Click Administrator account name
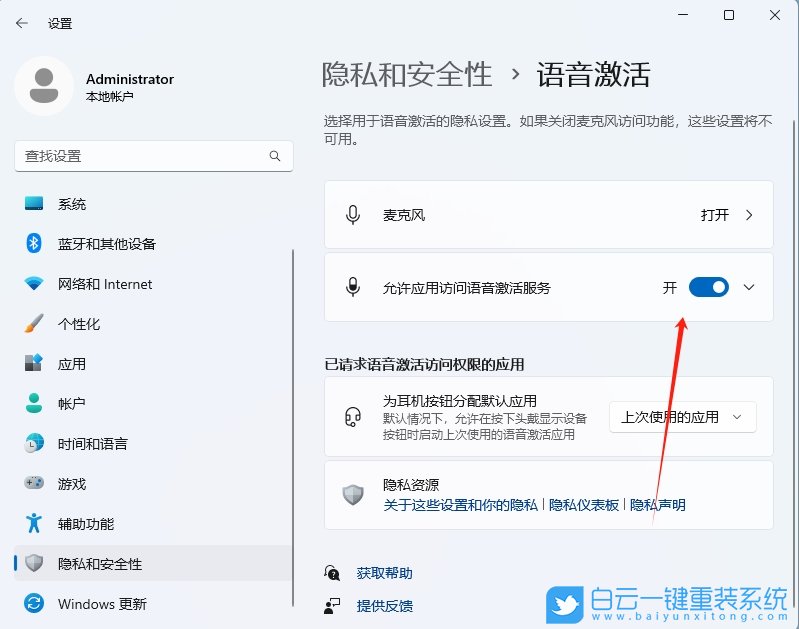The height and width of the screenshot is (629, 799). (x=130, y=79)
